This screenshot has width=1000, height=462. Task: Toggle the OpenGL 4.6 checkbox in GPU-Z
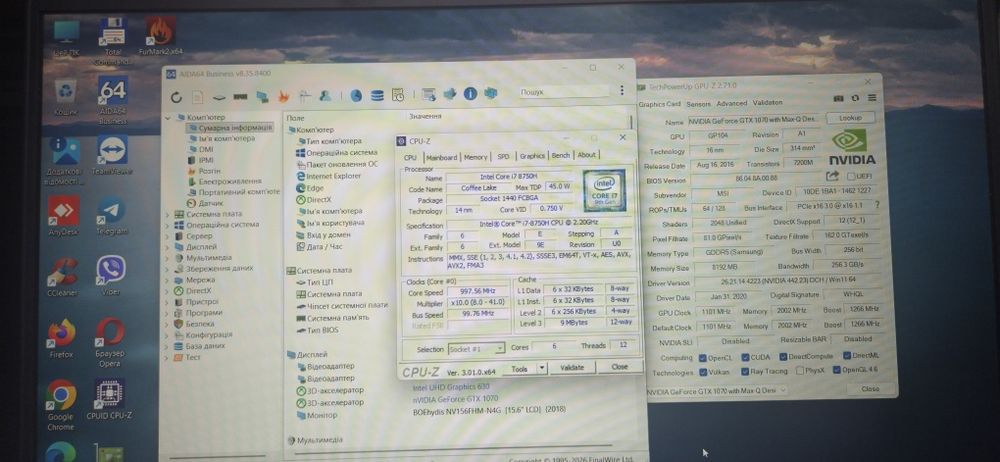[837, 369]
